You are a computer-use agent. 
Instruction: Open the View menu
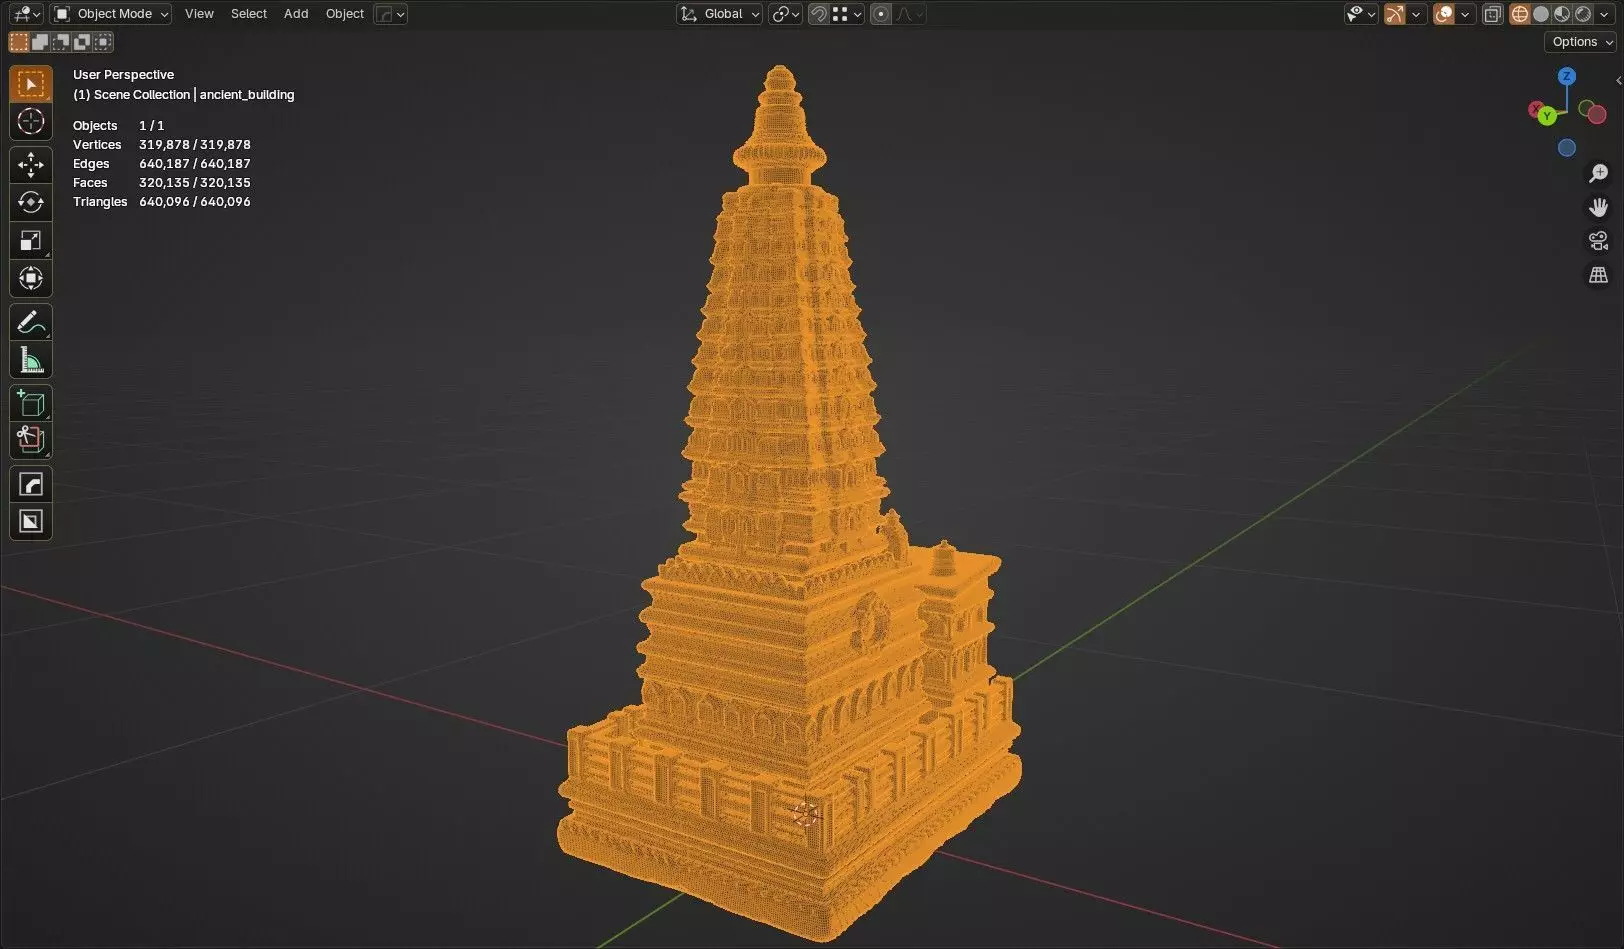tap(199, 14)
